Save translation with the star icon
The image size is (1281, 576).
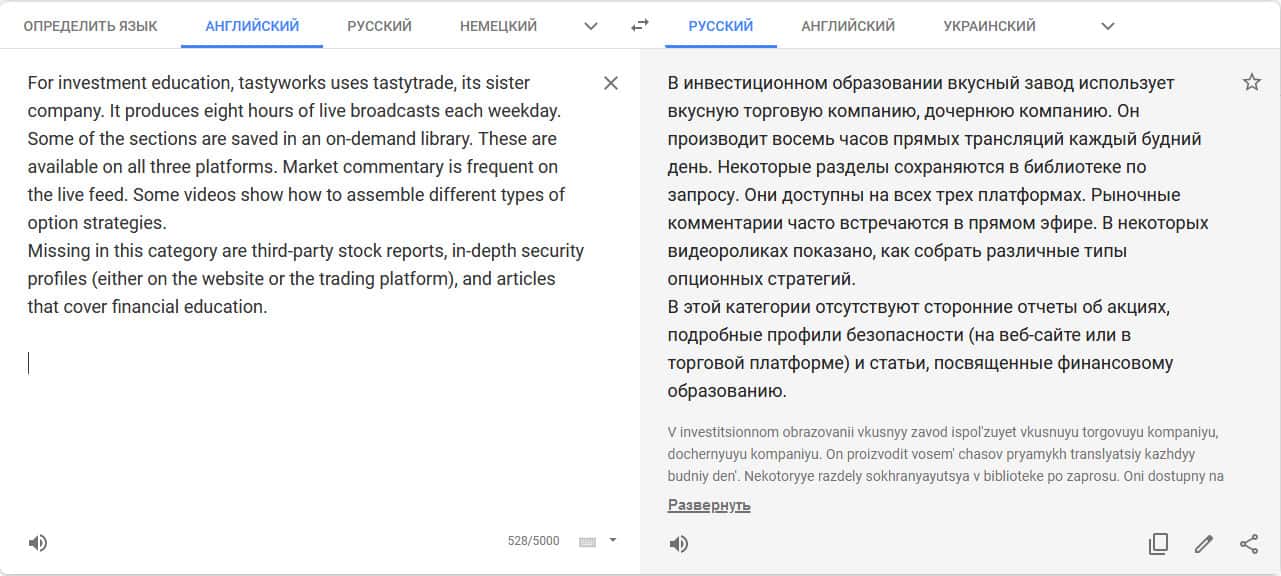1251,83
